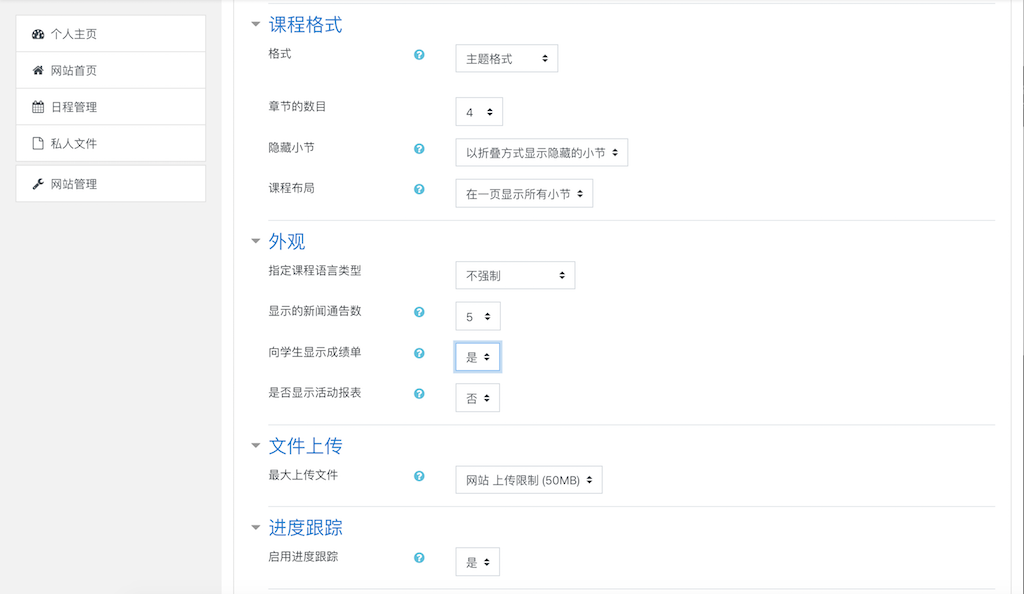Click help icon for 向学生显示成绩单
The image size is (1024, 594).
click(419, 353)
